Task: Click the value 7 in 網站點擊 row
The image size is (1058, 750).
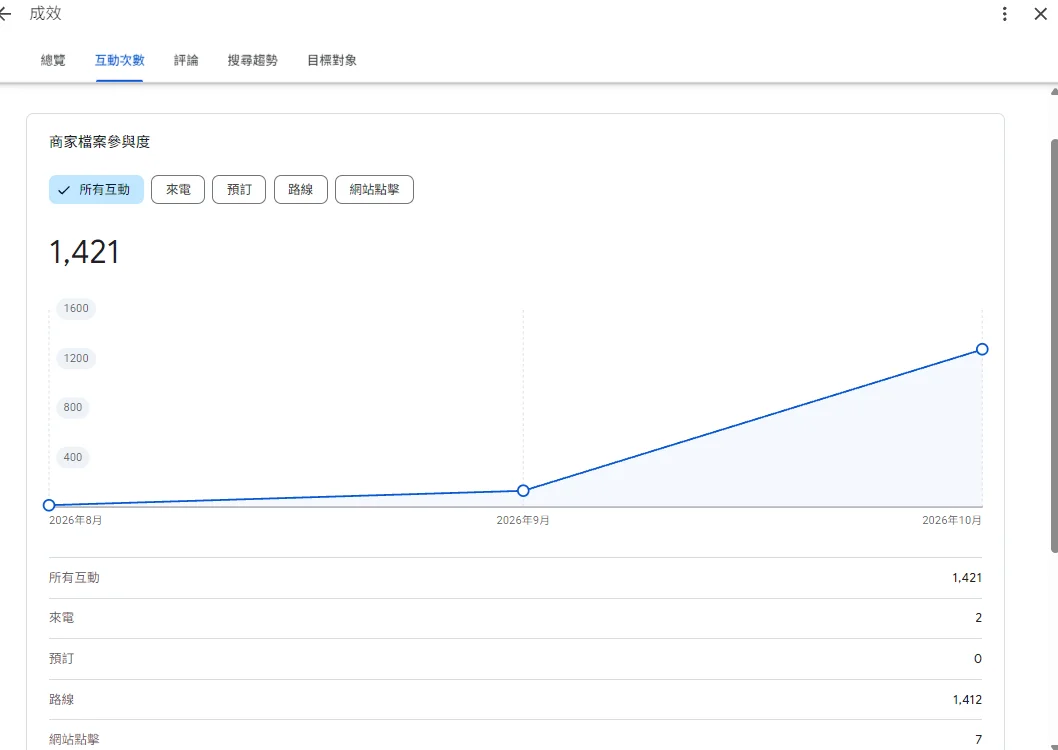Action: click(x=978, y=739)
